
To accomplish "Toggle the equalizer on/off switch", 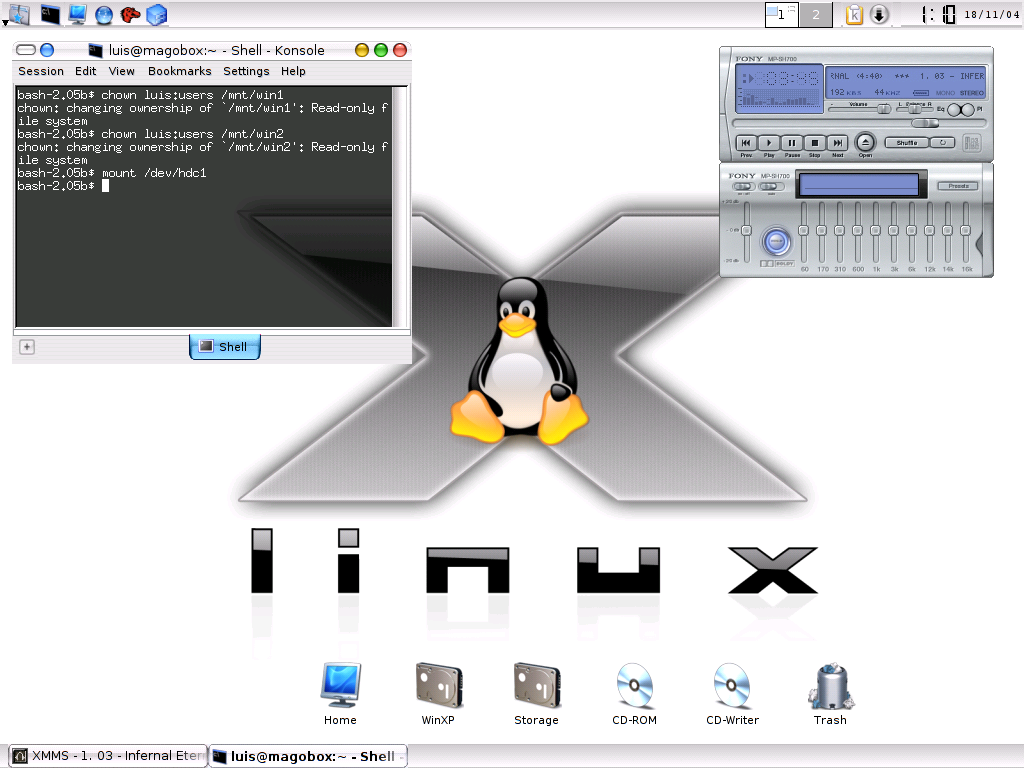I will pos(743,187).
